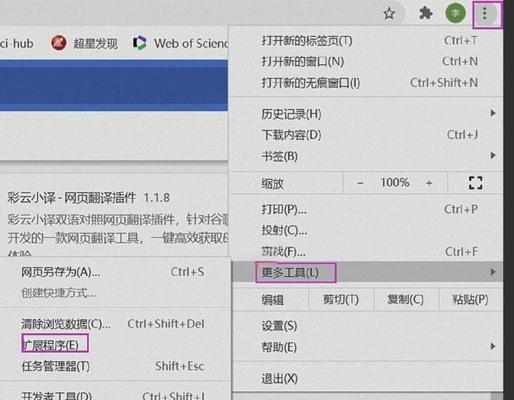Viewport: 514px width, 400px height.
Task: Open the green profile avatar
Action: [x=455, y=14]
